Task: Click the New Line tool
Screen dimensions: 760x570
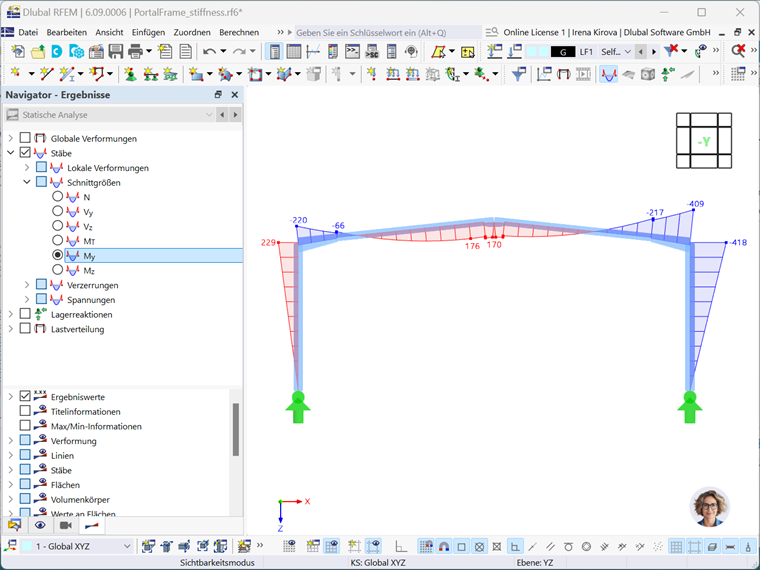Action: pos(47,74)
